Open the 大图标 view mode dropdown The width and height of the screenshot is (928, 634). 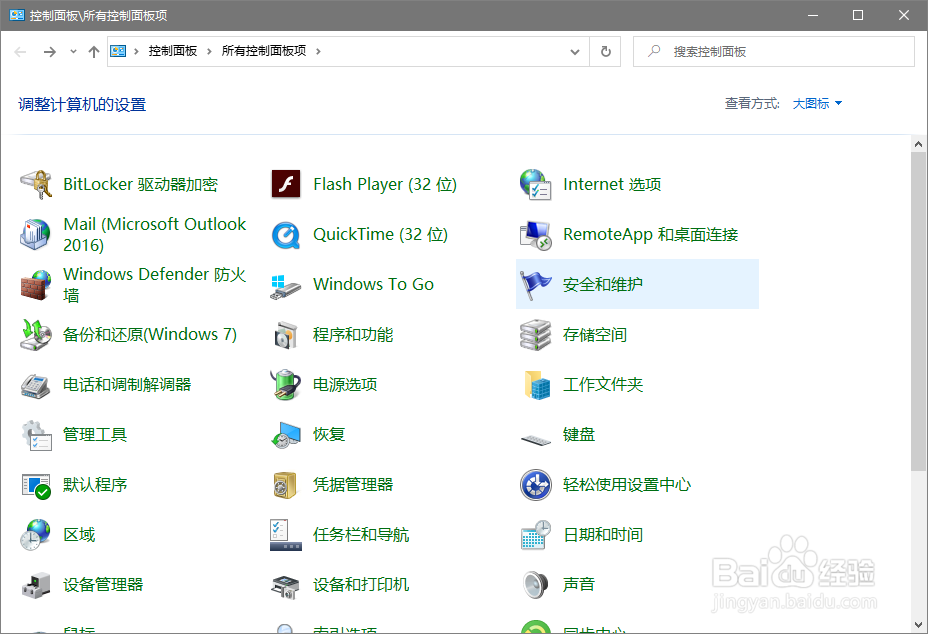click(817, 104)
